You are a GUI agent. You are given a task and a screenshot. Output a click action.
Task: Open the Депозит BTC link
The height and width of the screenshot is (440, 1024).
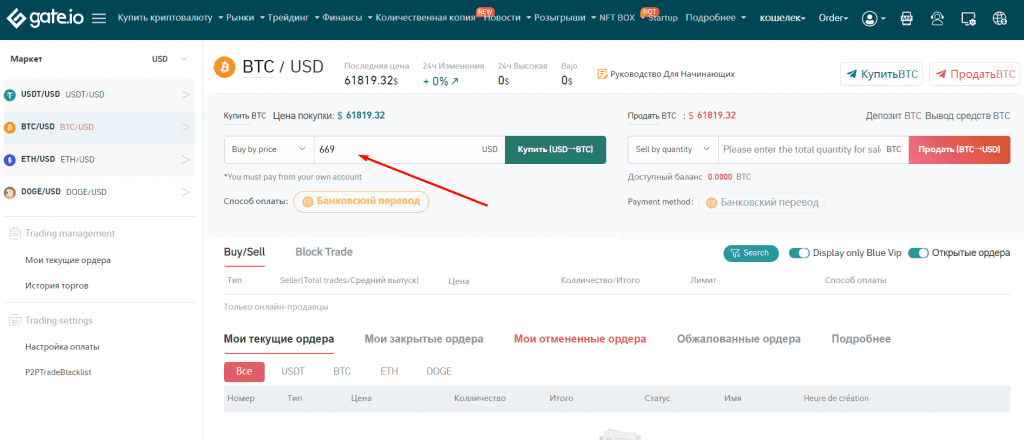pos(893,116)
